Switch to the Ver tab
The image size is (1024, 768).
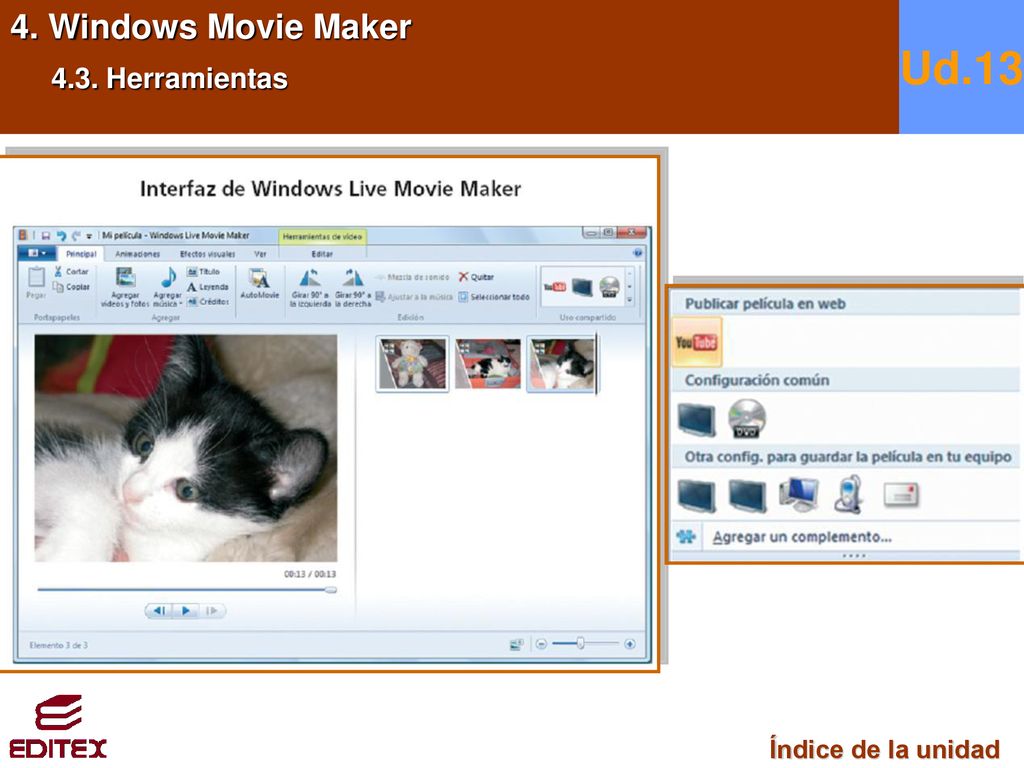pos(260,254)
